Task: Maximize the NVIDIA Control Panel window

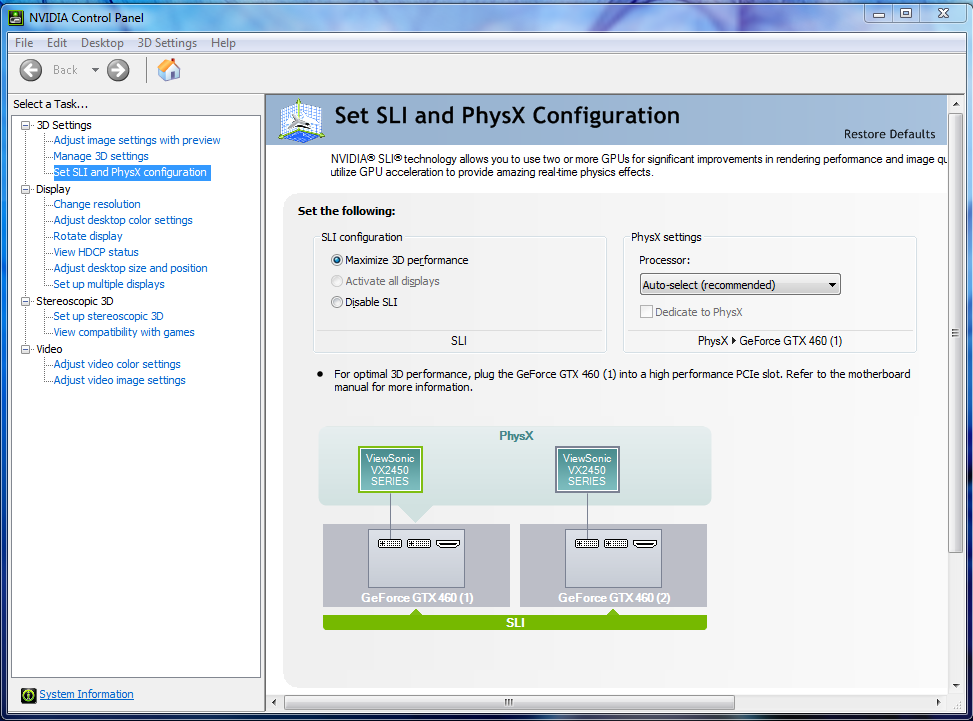Action: click(x=906, y=14)
